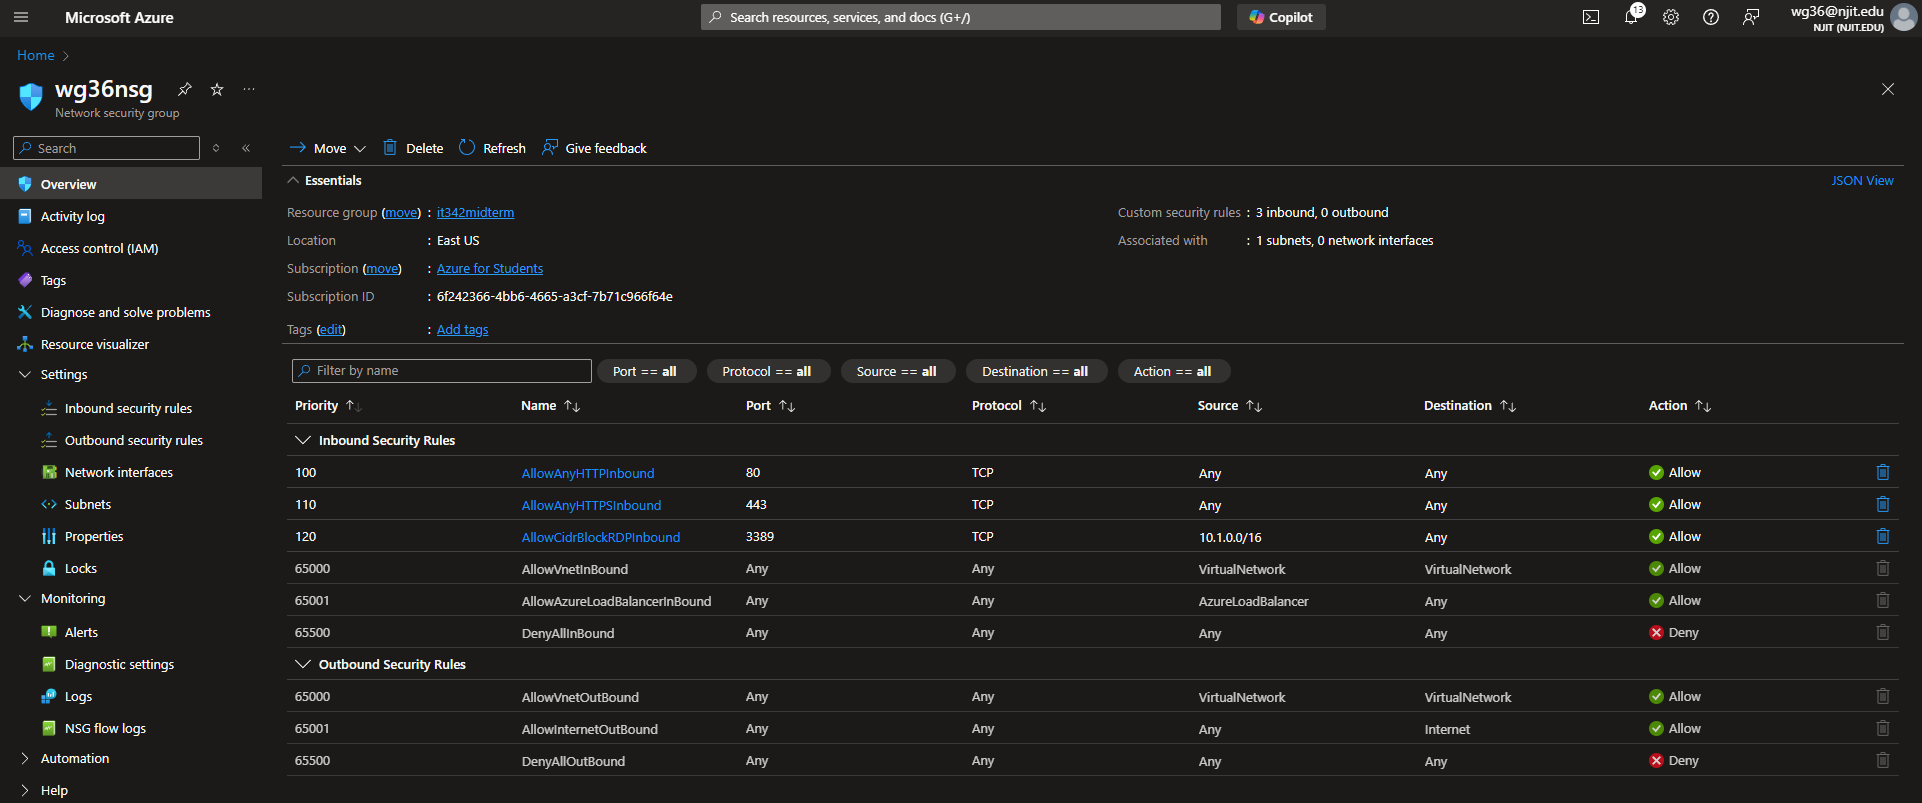The width and height of the screenshot is (1922, 803).
Task: Pin wg36nsg to the dashboard
Action: (x=185, y=89)
